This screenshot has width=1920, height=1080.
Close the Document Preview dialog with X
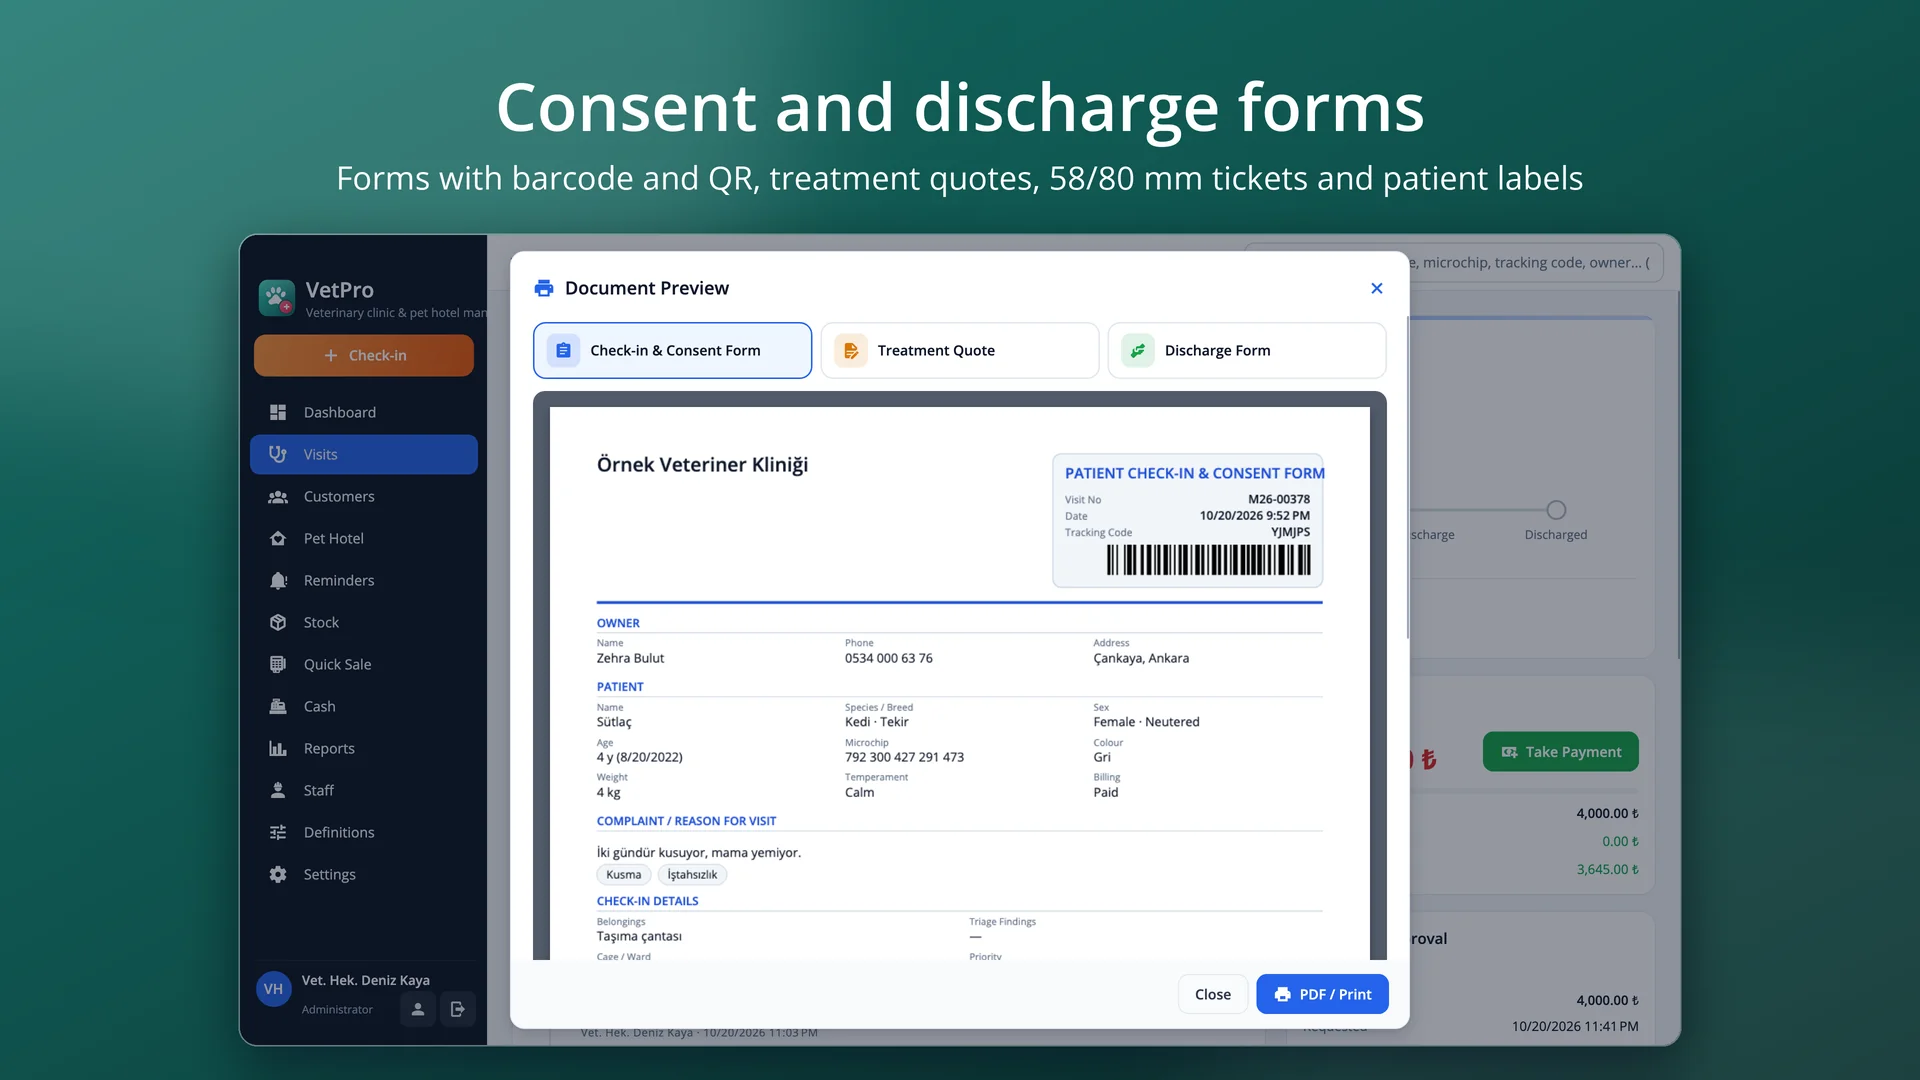pos(1377,288)
